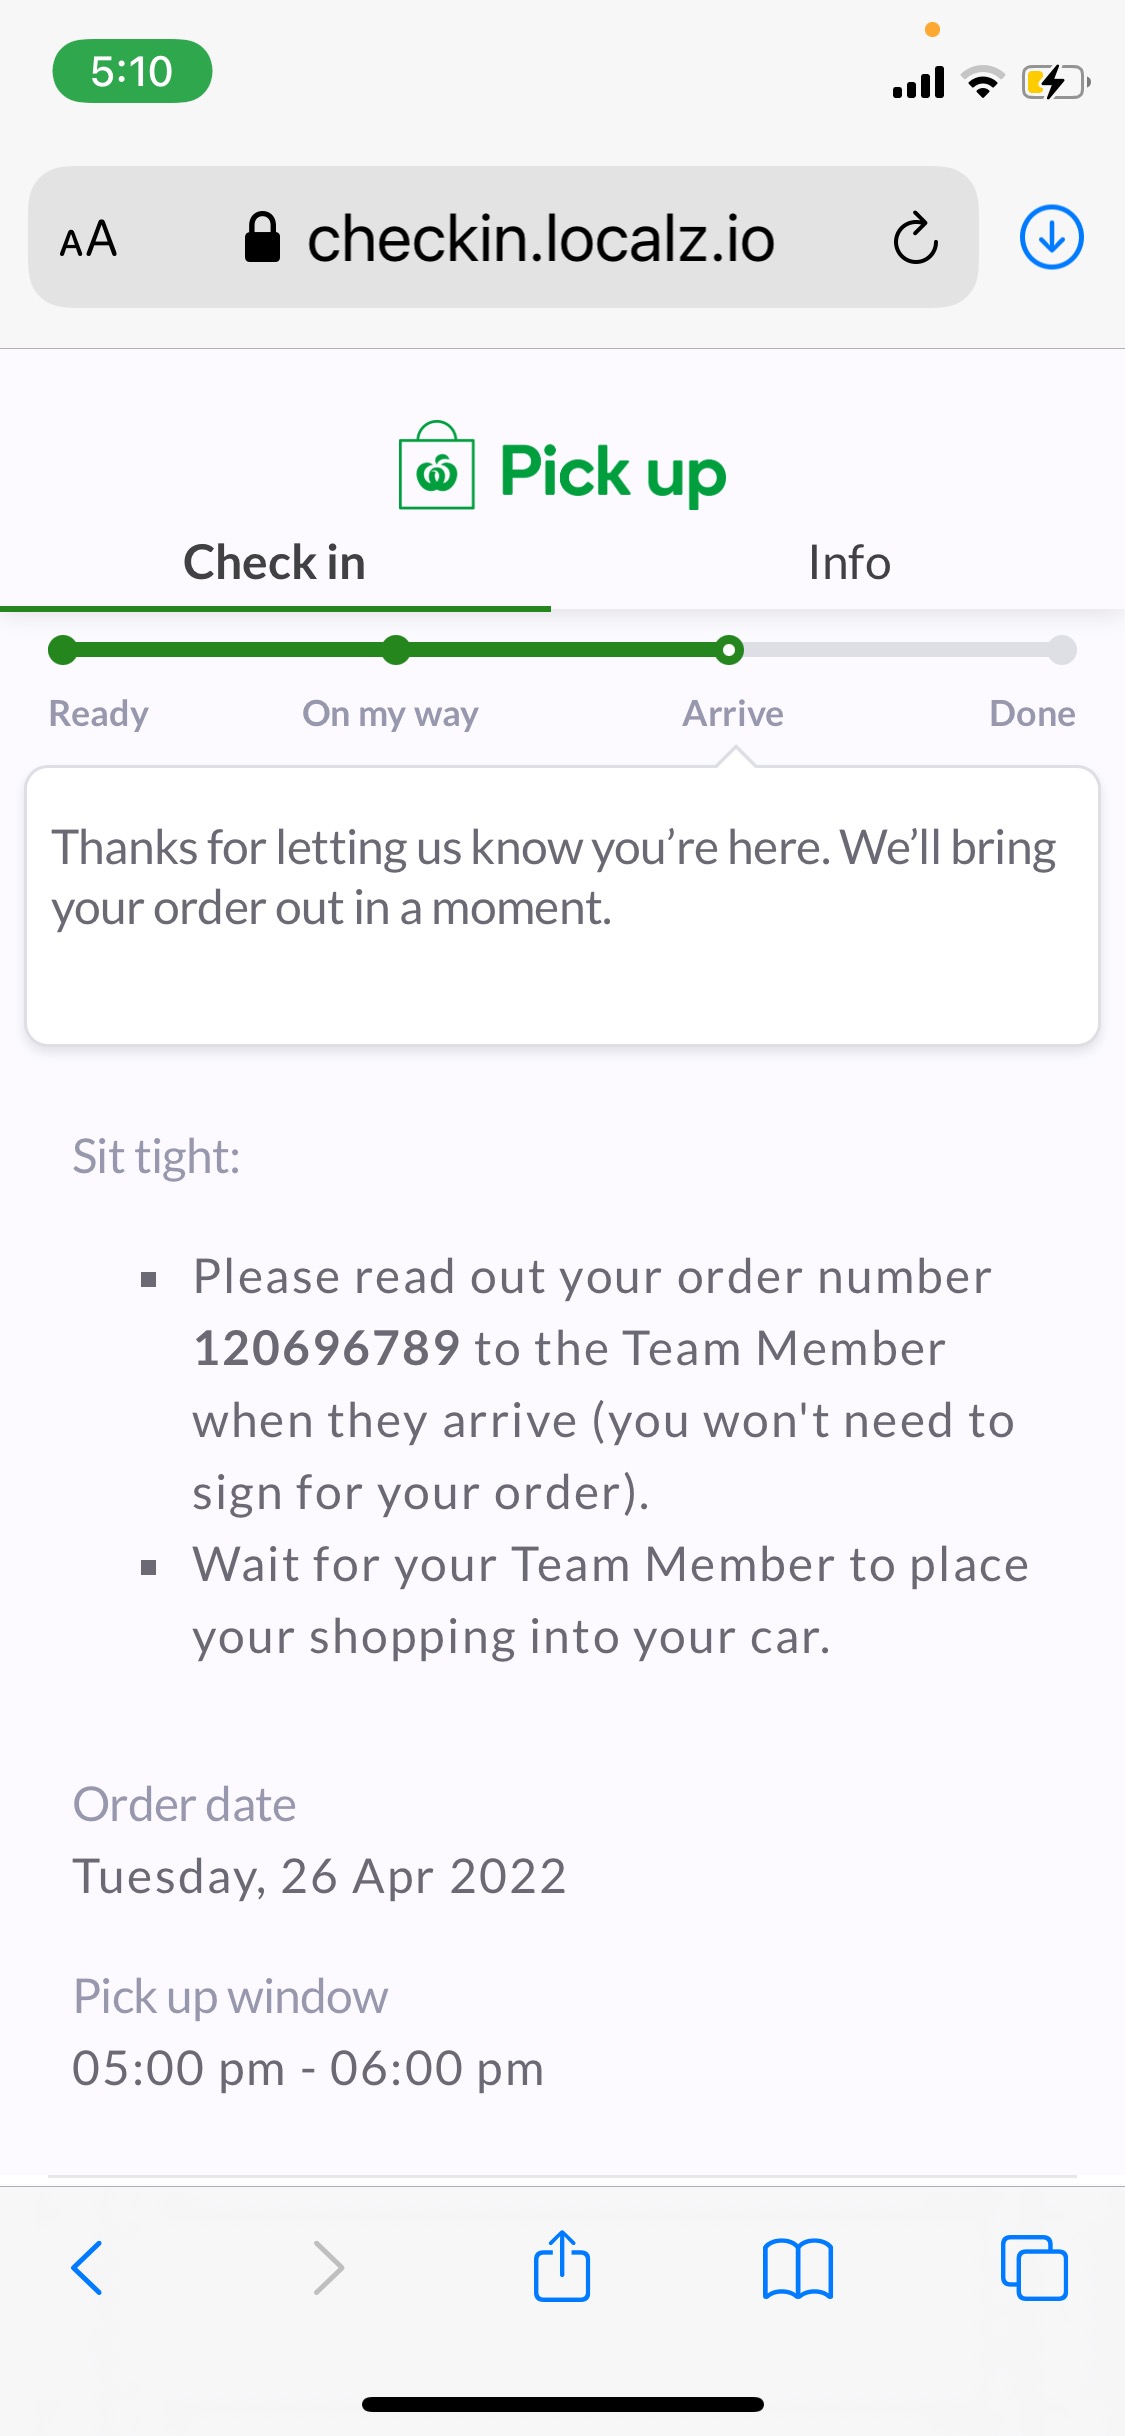Open the Safari share sheet icon
1125x2436 pixels.
[562, 2267]
